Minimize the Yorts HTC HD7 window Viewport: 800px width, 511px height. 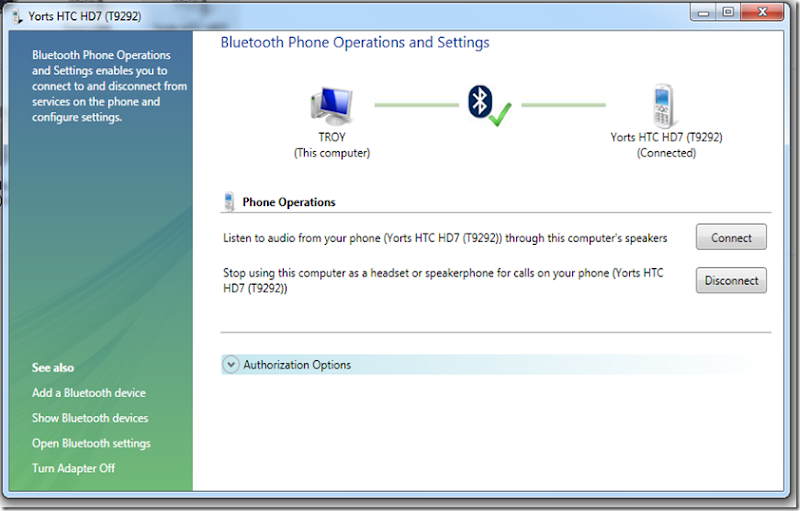pos(703,12)
